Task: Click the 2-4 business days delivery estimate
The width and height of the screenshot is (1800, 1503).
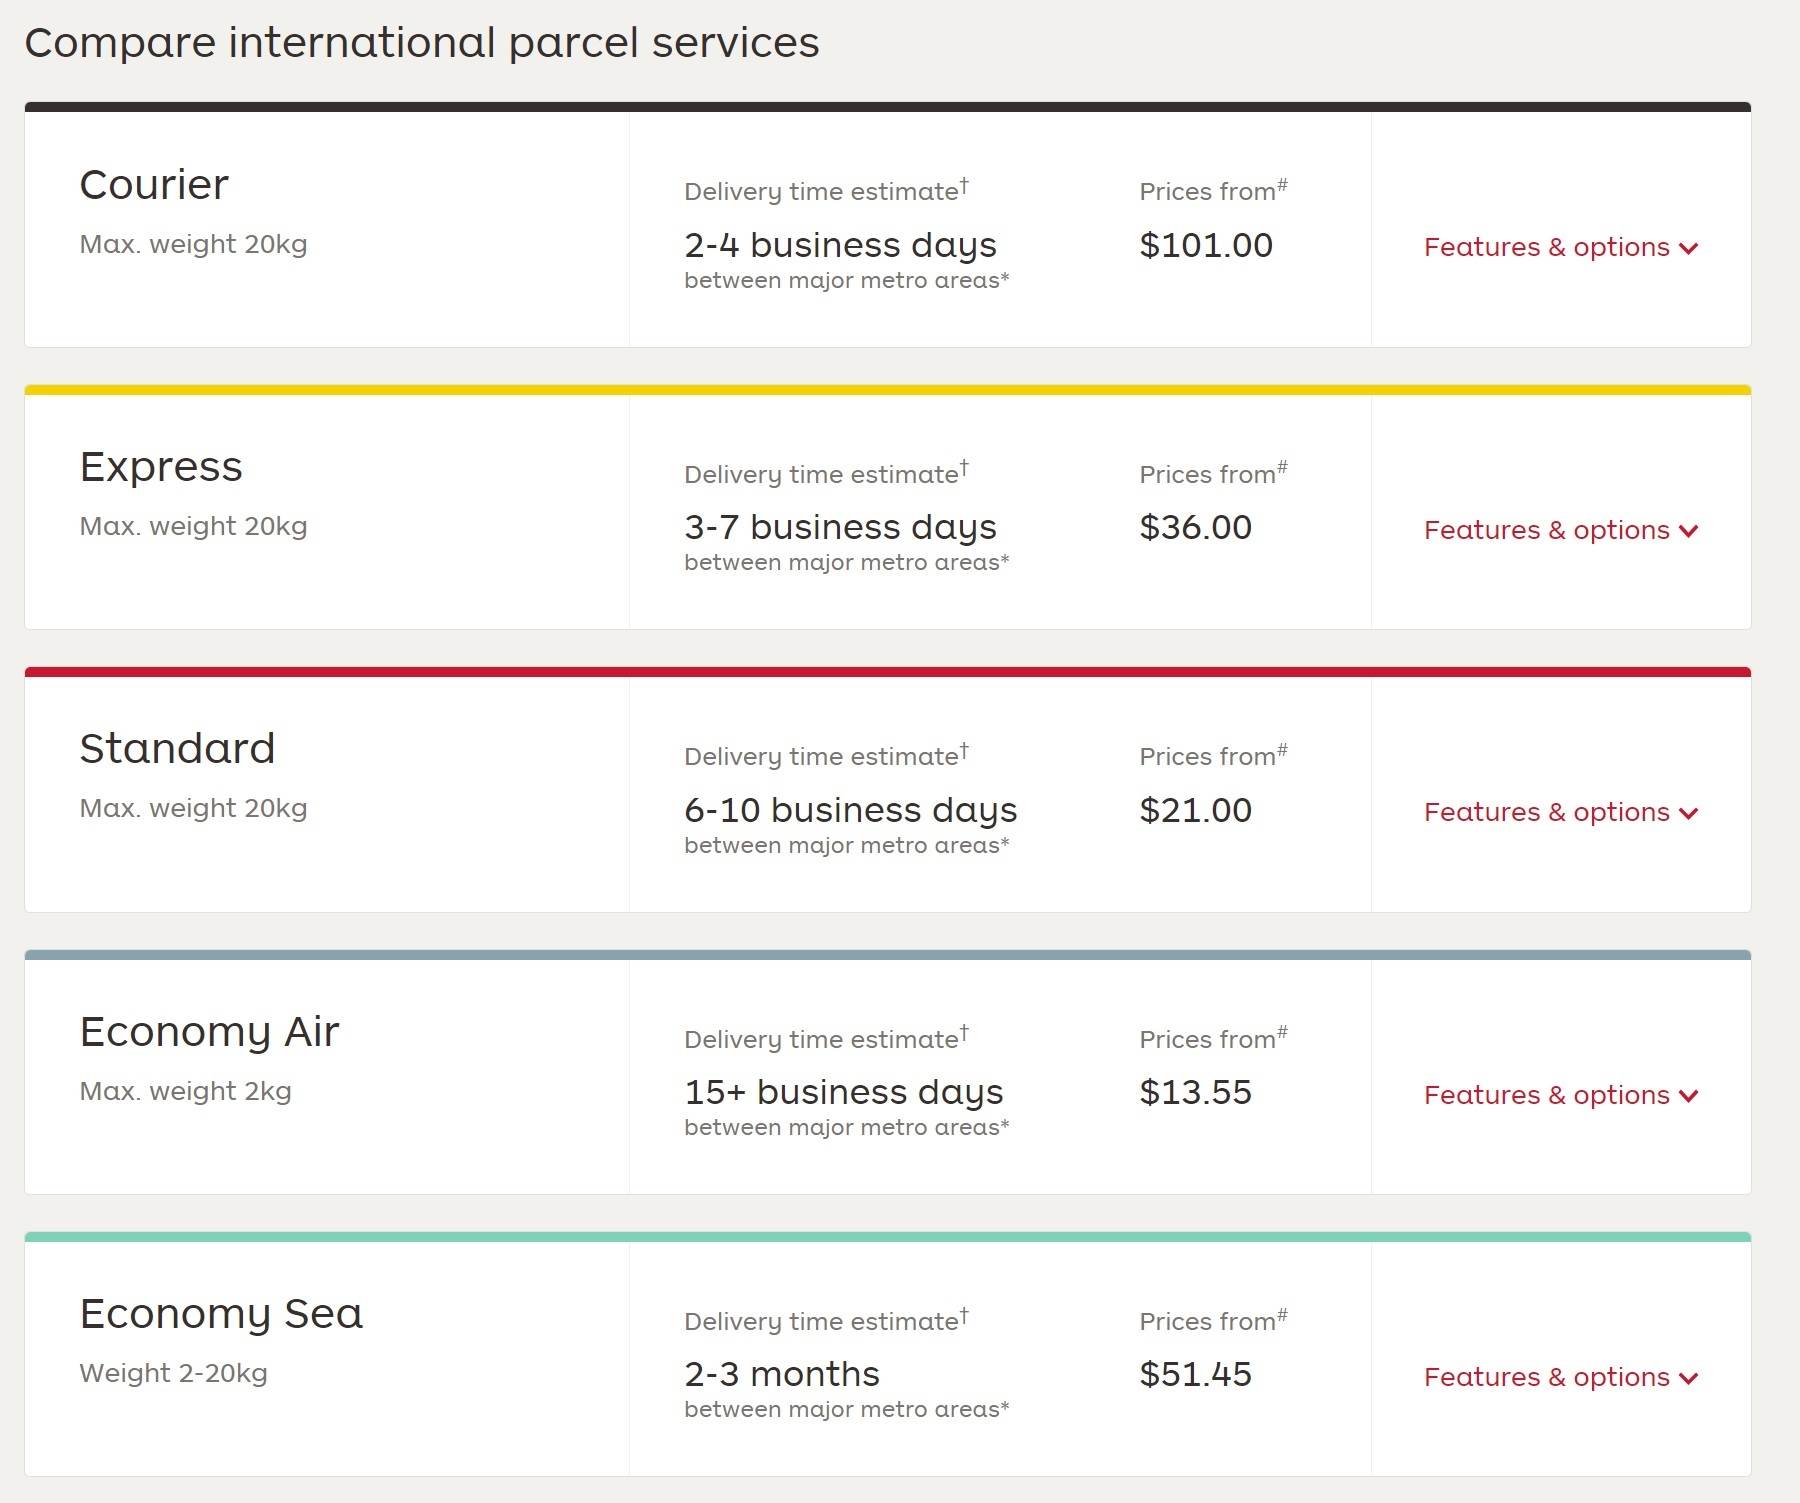Action: click(840, 245)
